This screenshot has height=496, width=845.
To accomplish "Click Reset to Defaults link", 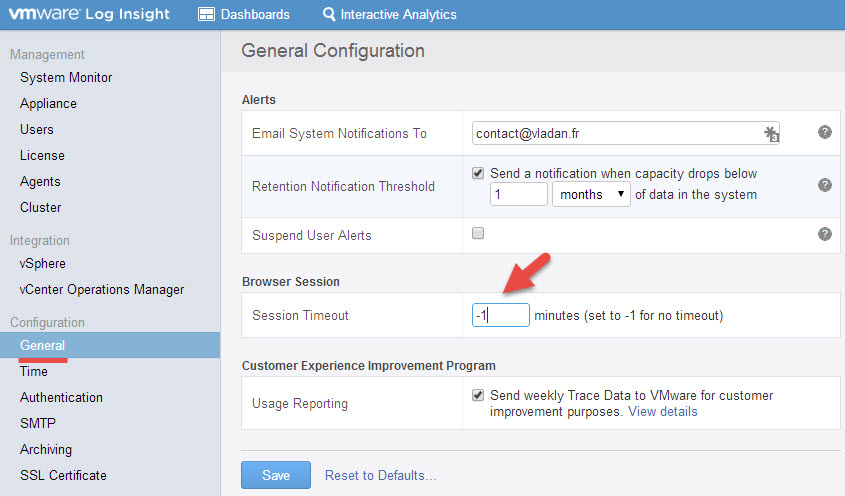I will coord(380,476).
